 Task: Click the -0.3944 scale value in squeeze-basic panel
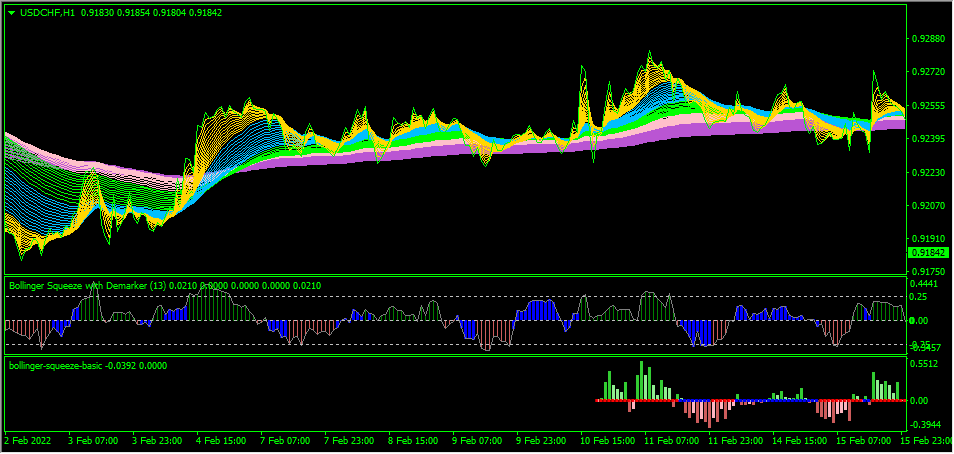pyautogui.click(x=925, y=424)
